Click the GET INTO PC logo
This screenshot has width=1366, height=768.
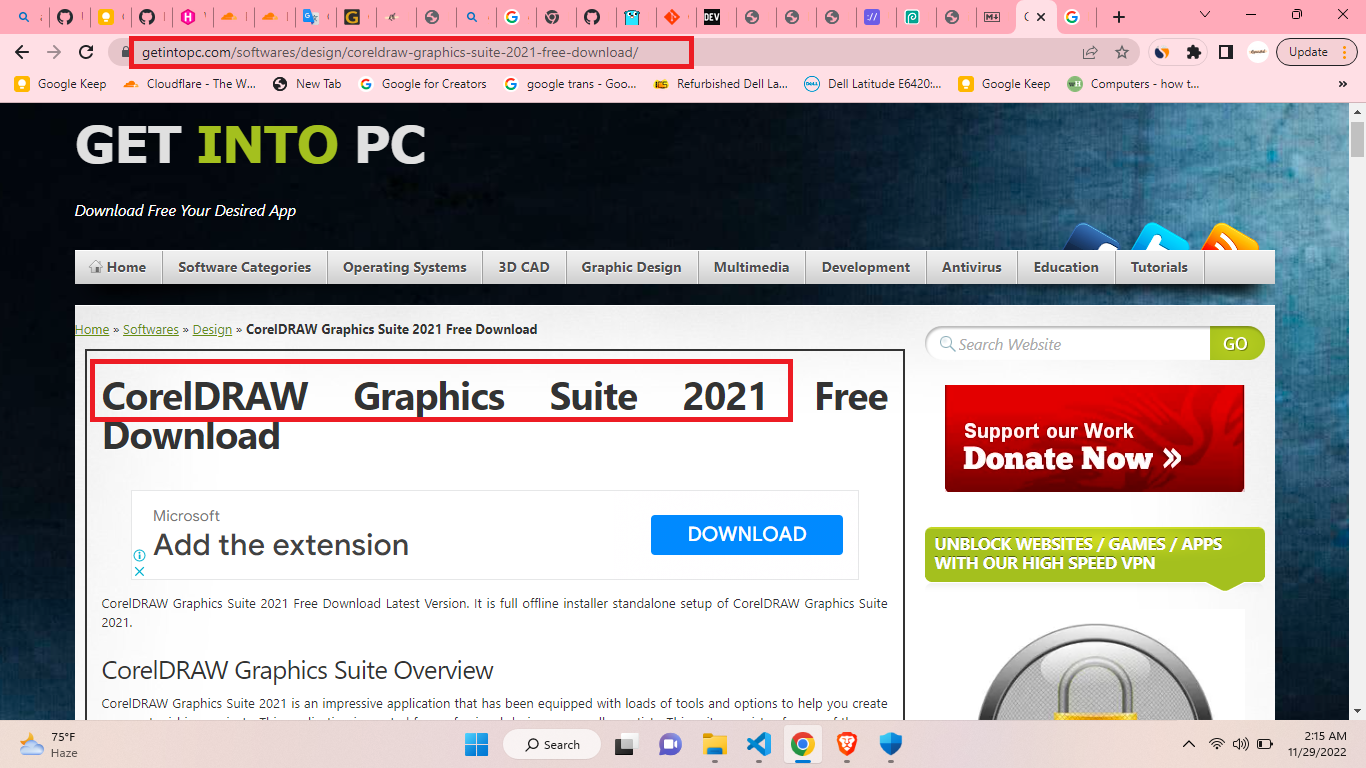251,145
